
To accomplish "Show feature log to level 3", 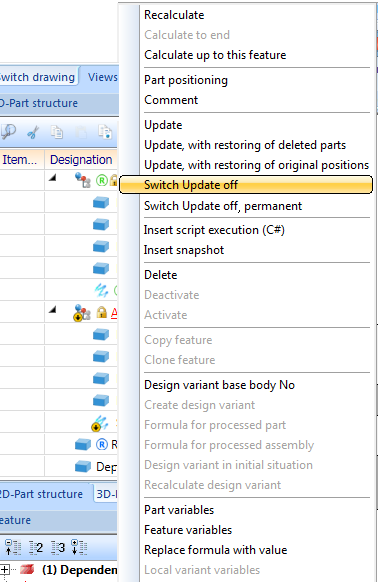I will 58,548.
